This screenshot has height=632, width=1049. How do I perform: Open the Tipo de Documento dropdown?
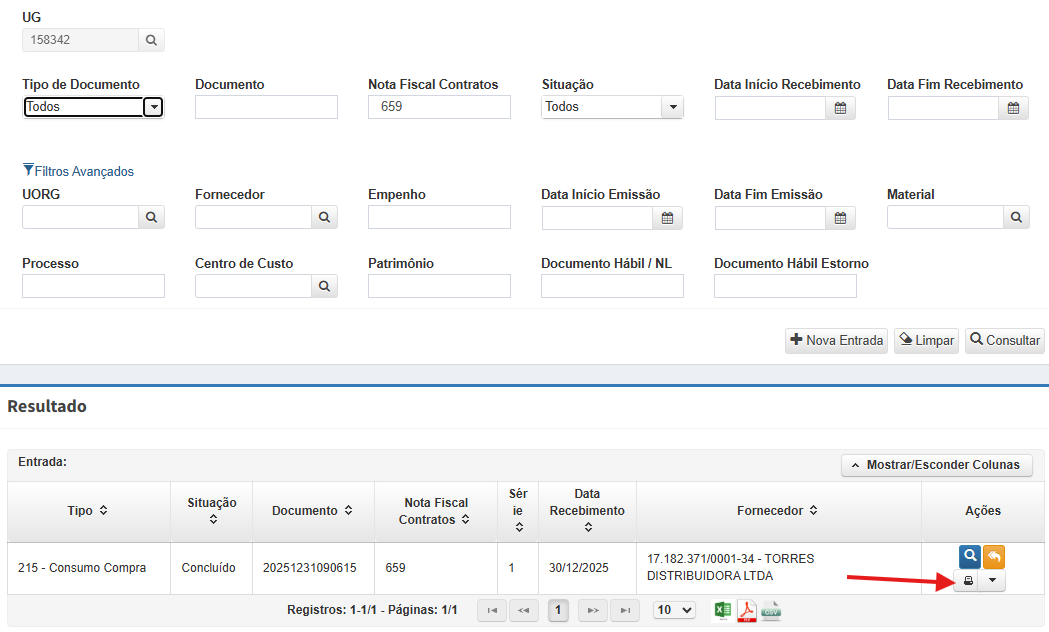(x=153, y=107)
